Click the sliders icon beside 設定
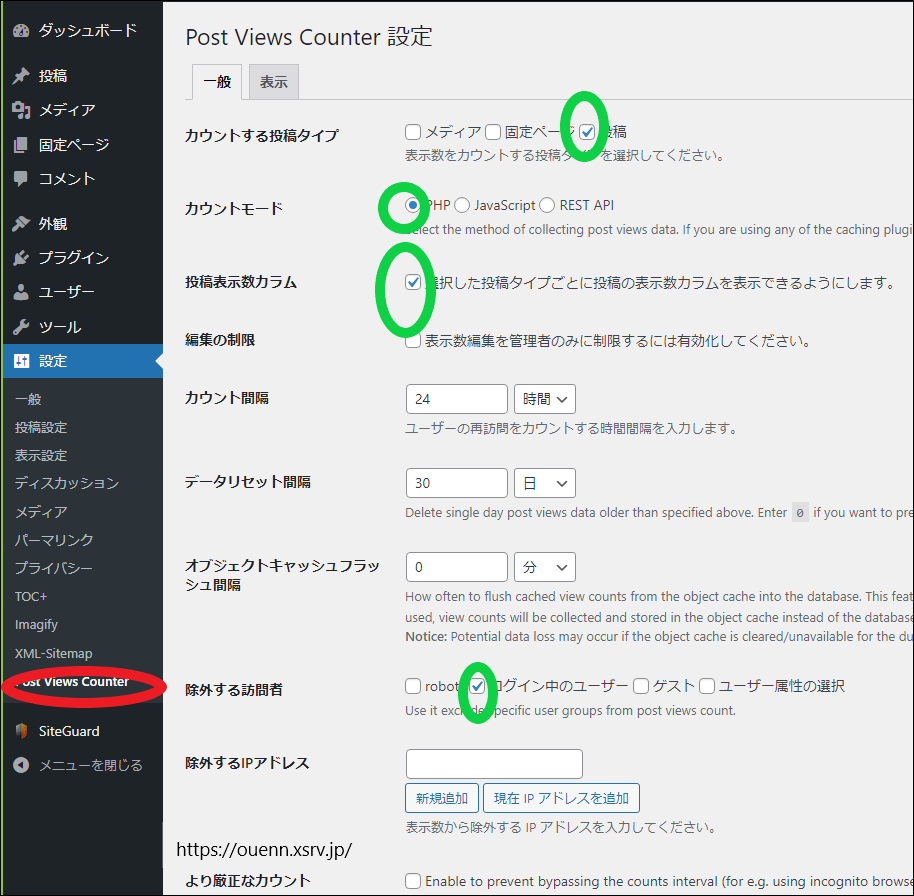This screenshot has width=914, height=896. (22, 361)
